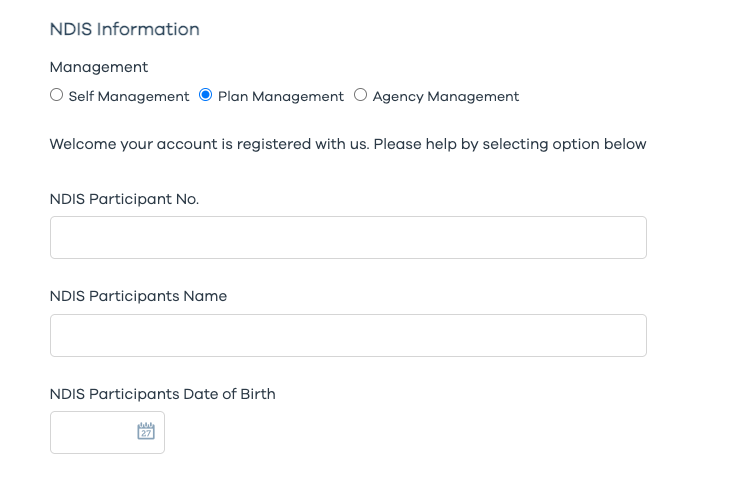Select the Agency Management radio button

pyautogui.click(x=361, y=96)
